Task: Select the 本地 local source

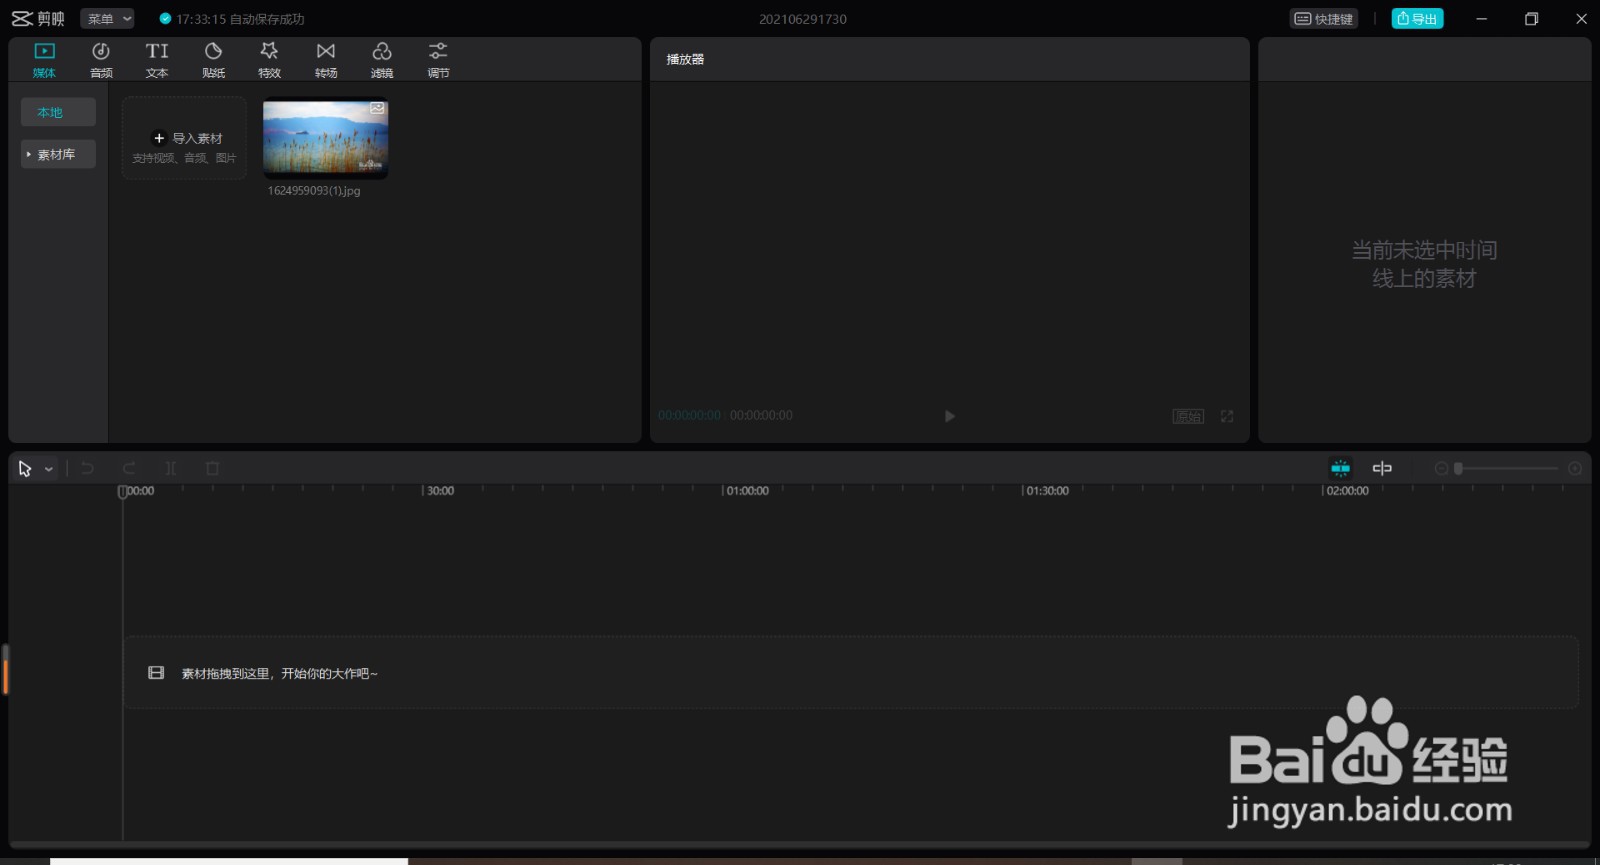Action: [x=58, y=112]
